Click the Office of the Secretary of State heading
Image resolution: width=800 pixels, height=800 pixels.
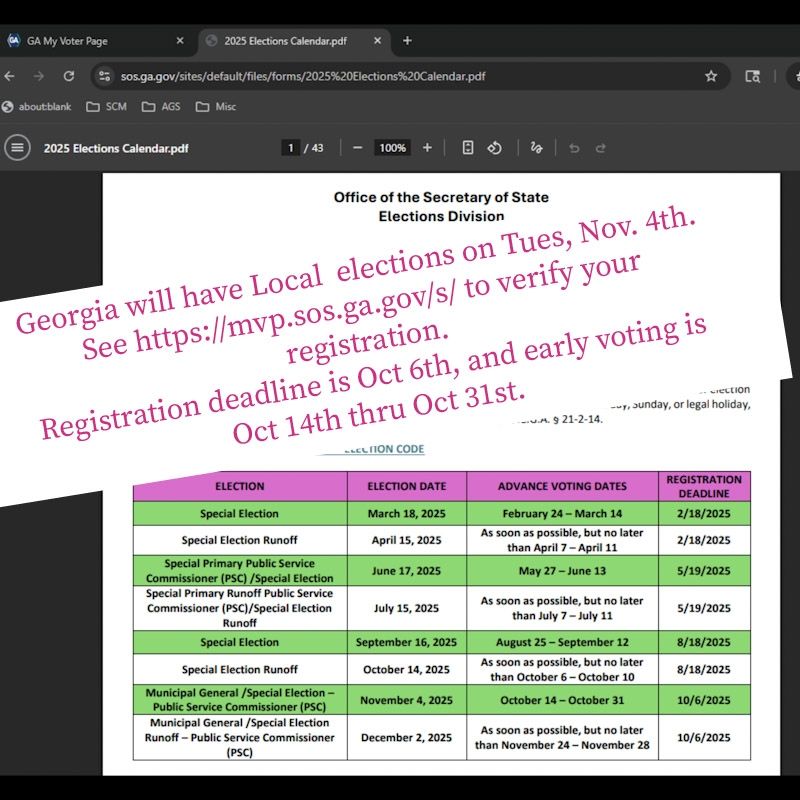click(441, 197)
